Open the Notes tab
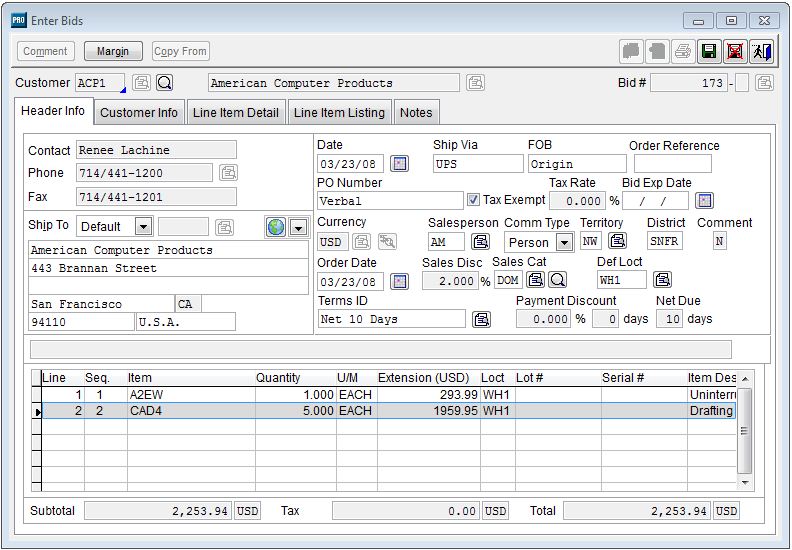The height and width of the screenshot is (550, 792). coord(416,113)
